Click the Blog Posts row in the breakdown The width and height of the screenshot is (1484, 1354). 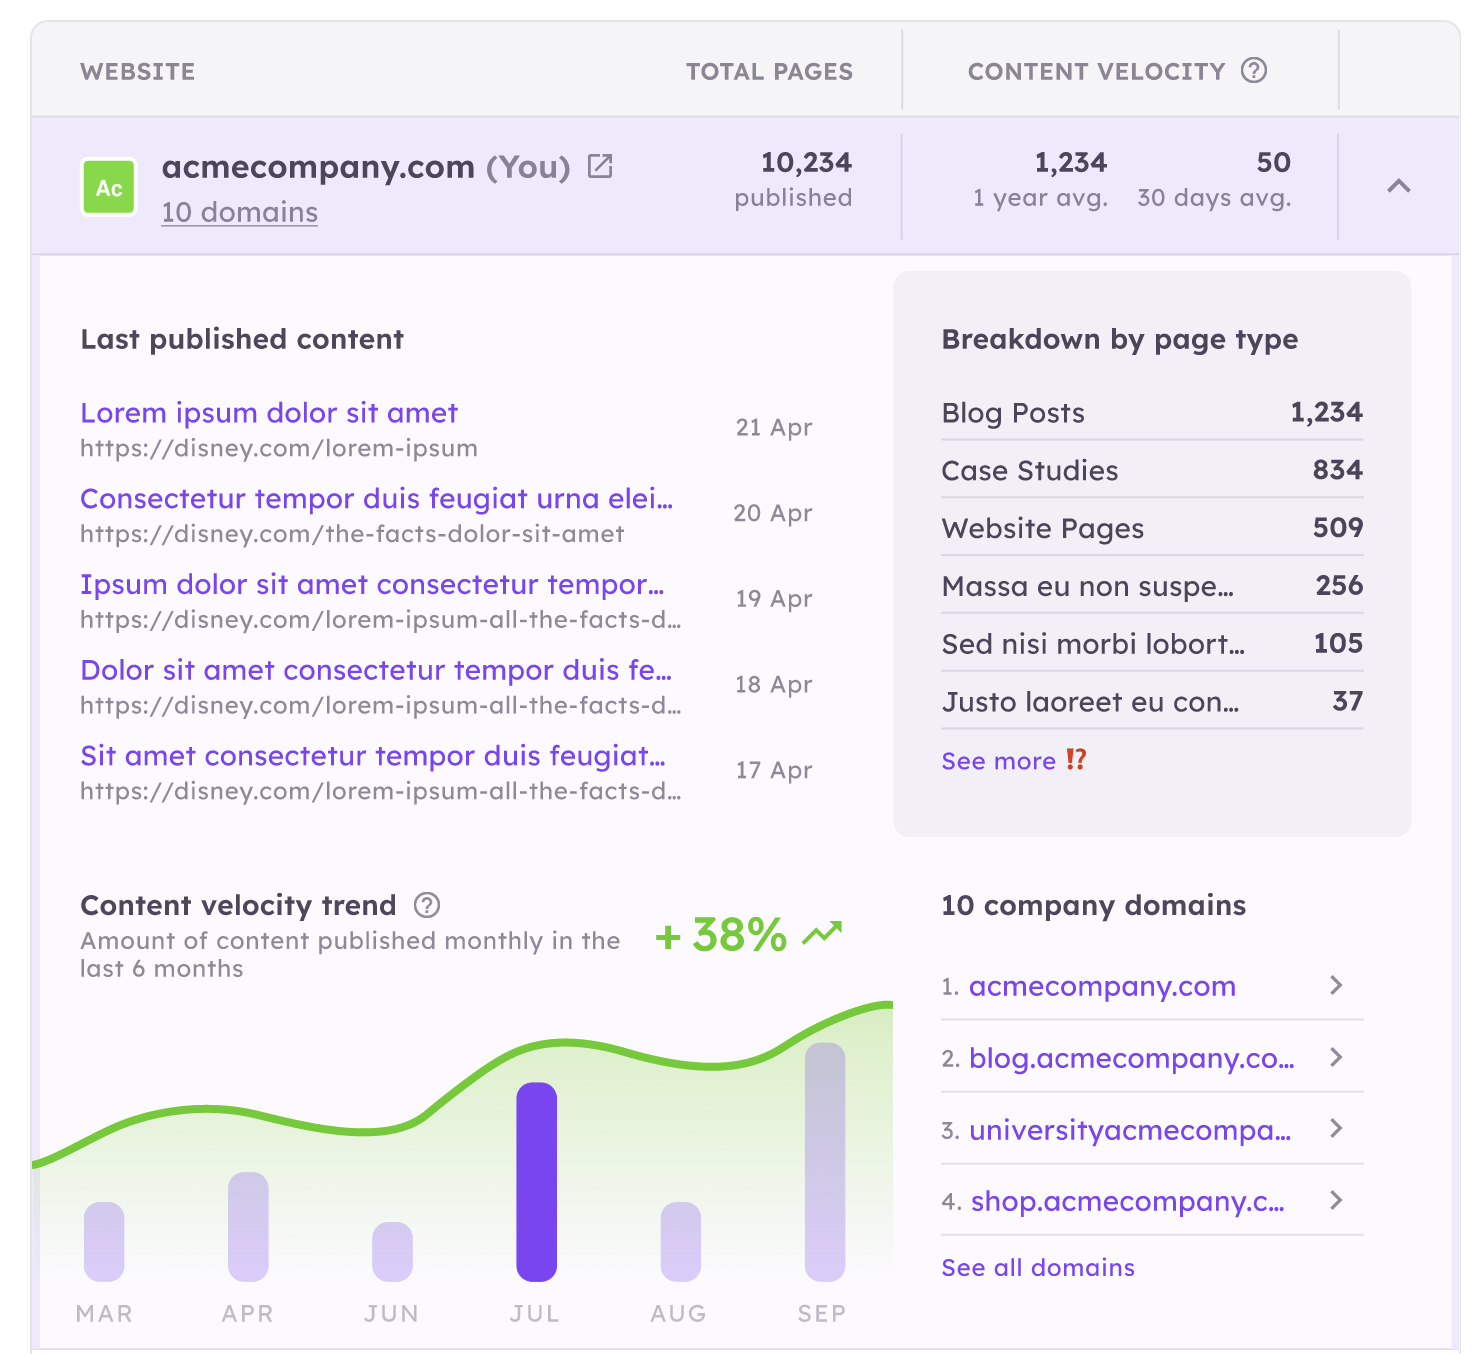1150,412
